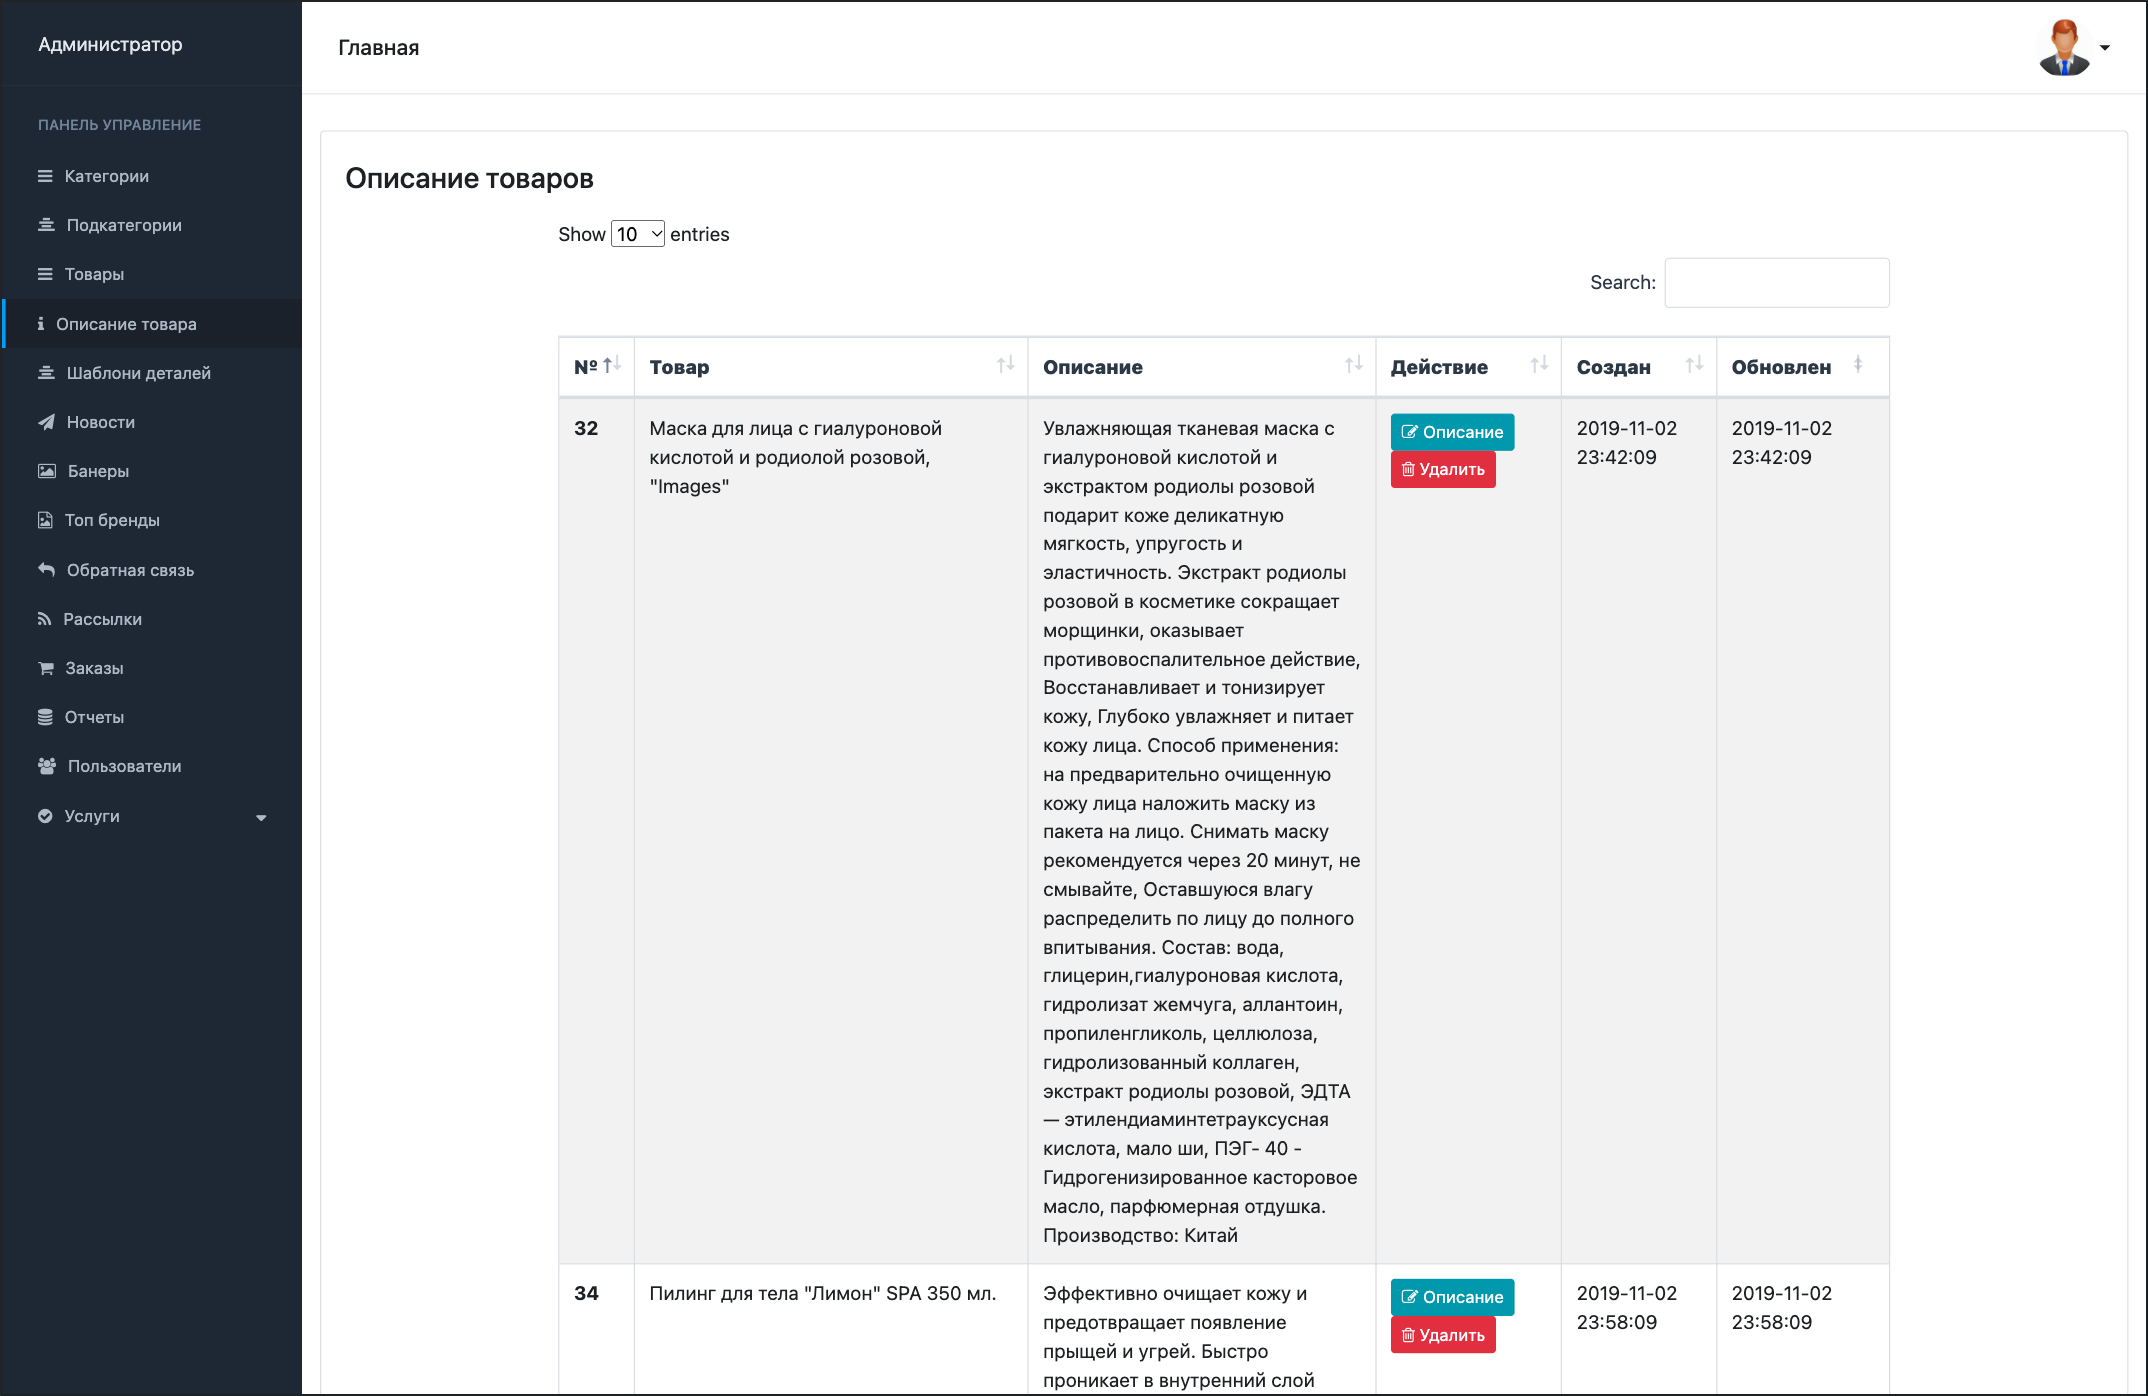Open the user profile dropdown caret
The height and width of the screenshot is (1396, 2148).
[x=2105, y=48]
